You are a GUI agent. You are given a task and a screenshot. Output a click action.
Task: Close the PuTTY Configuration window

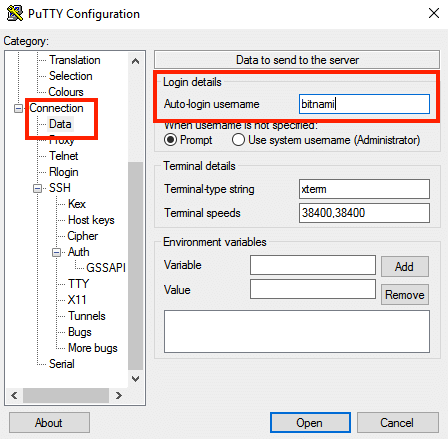(x=434, y=13)
